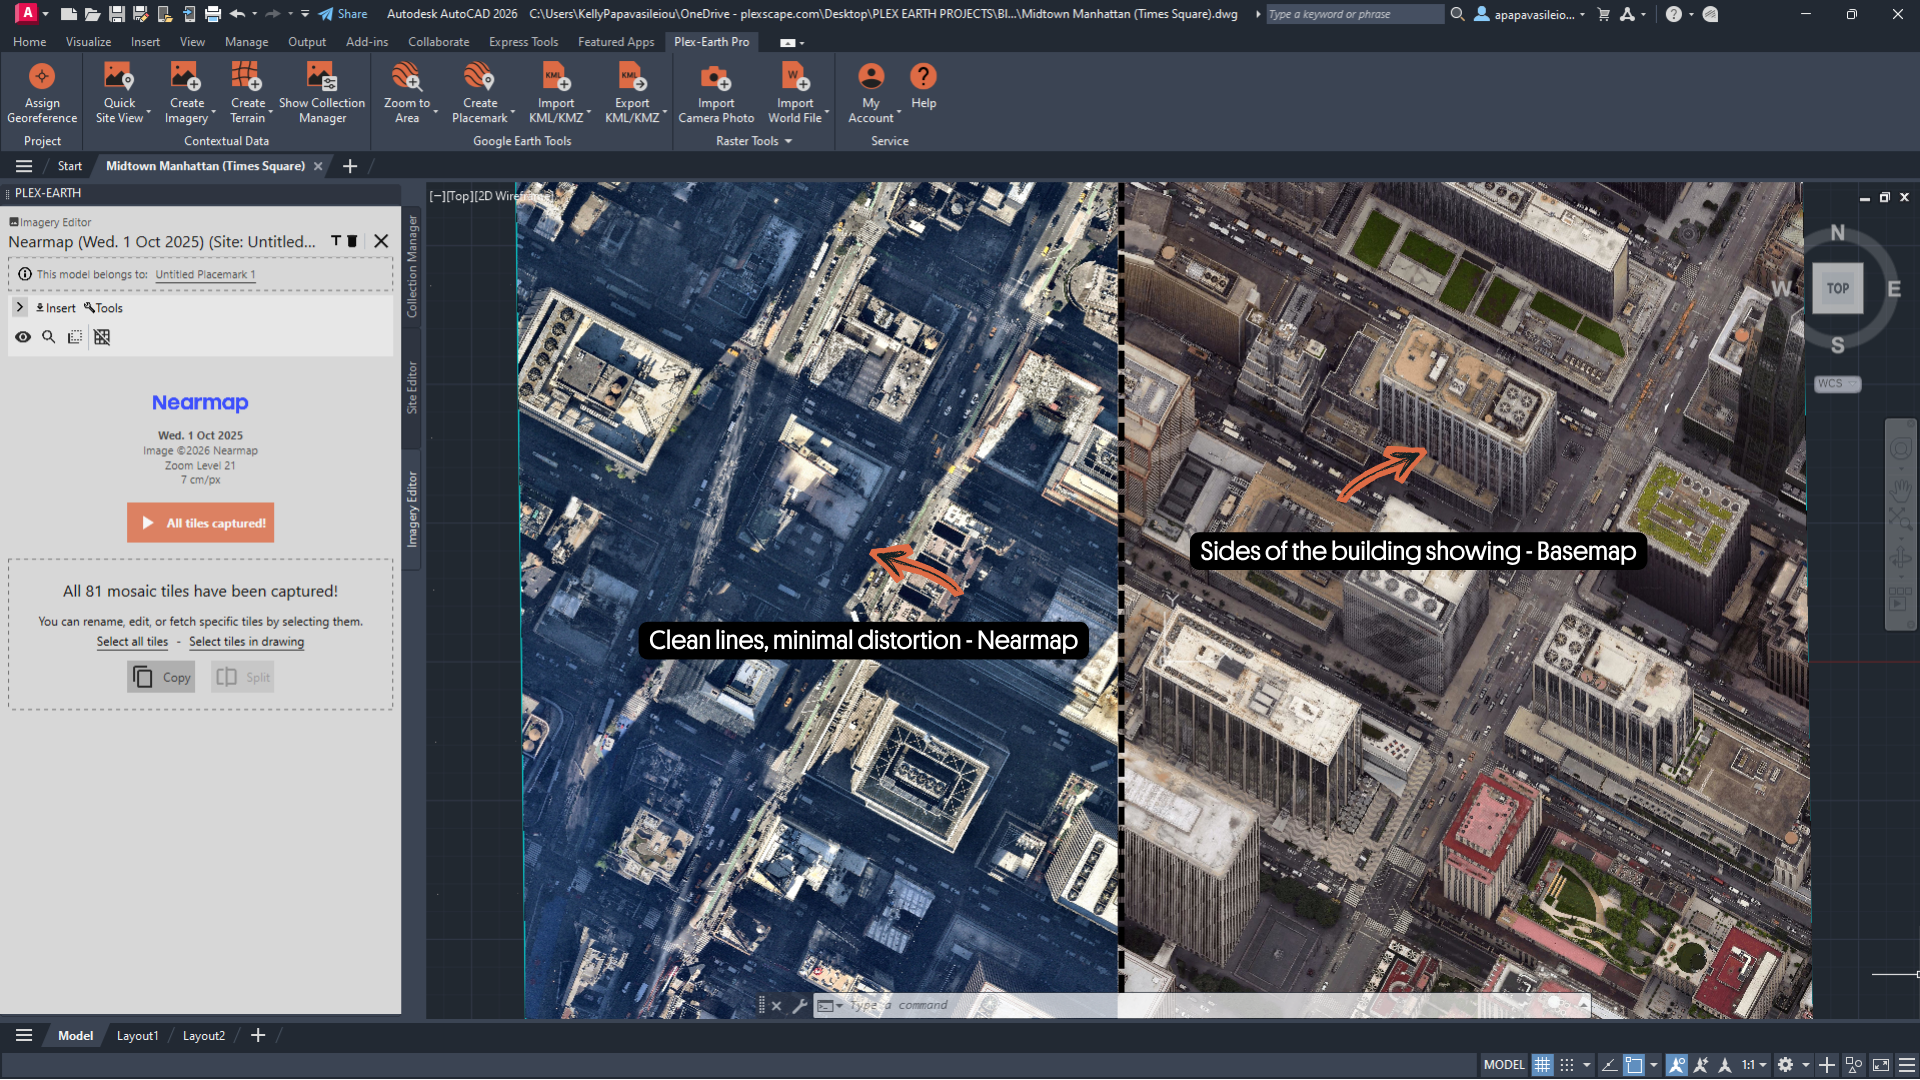This screenshot has width=1920, height=1080.
Task: Toggle isolate objects icon in status bar
Action: (x=1854, y=1065)
